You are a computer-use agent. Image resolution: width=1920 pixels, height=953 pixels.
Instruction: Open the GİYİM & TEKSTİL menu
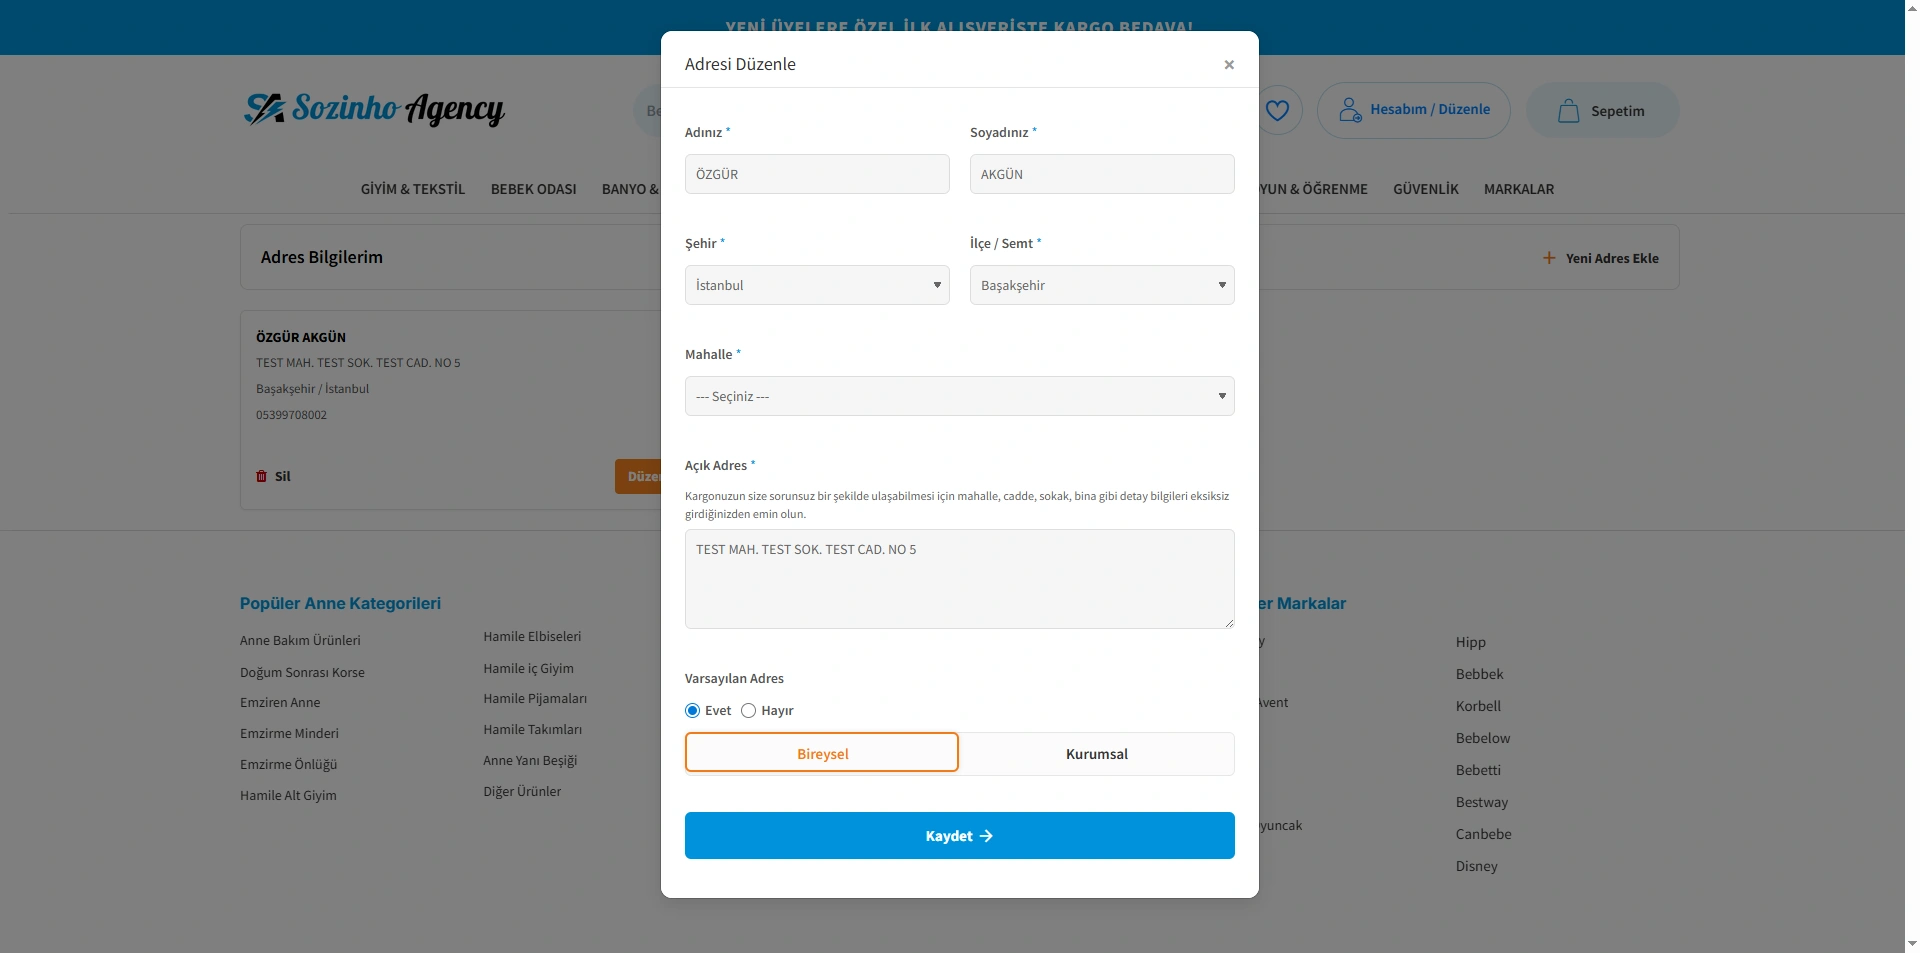tap(413, 189)
